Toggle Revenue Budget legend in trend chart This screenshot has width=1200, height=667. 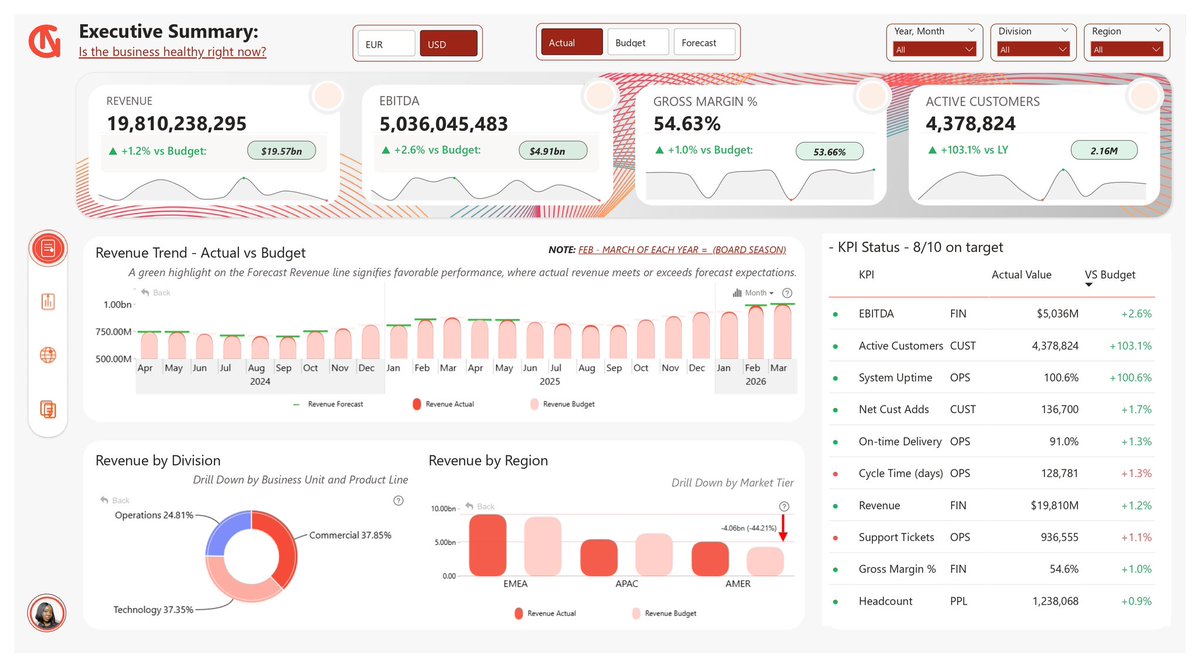[x=562, y=404]
